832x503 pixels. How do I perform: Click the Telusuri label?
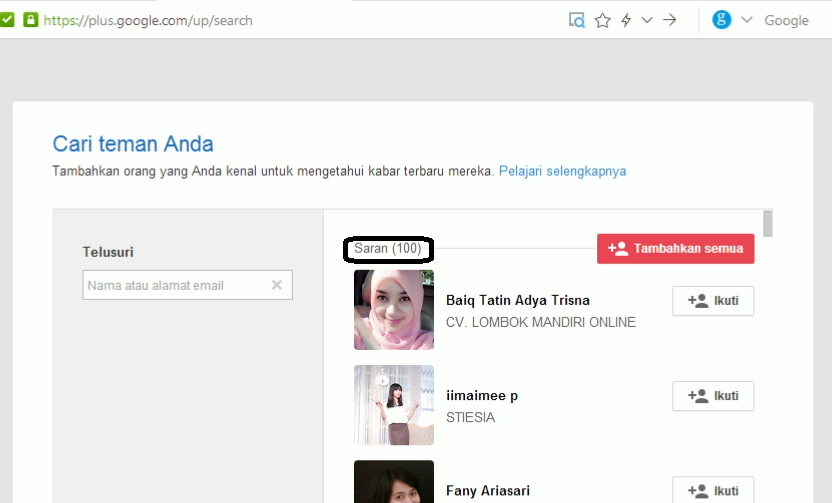108,252
